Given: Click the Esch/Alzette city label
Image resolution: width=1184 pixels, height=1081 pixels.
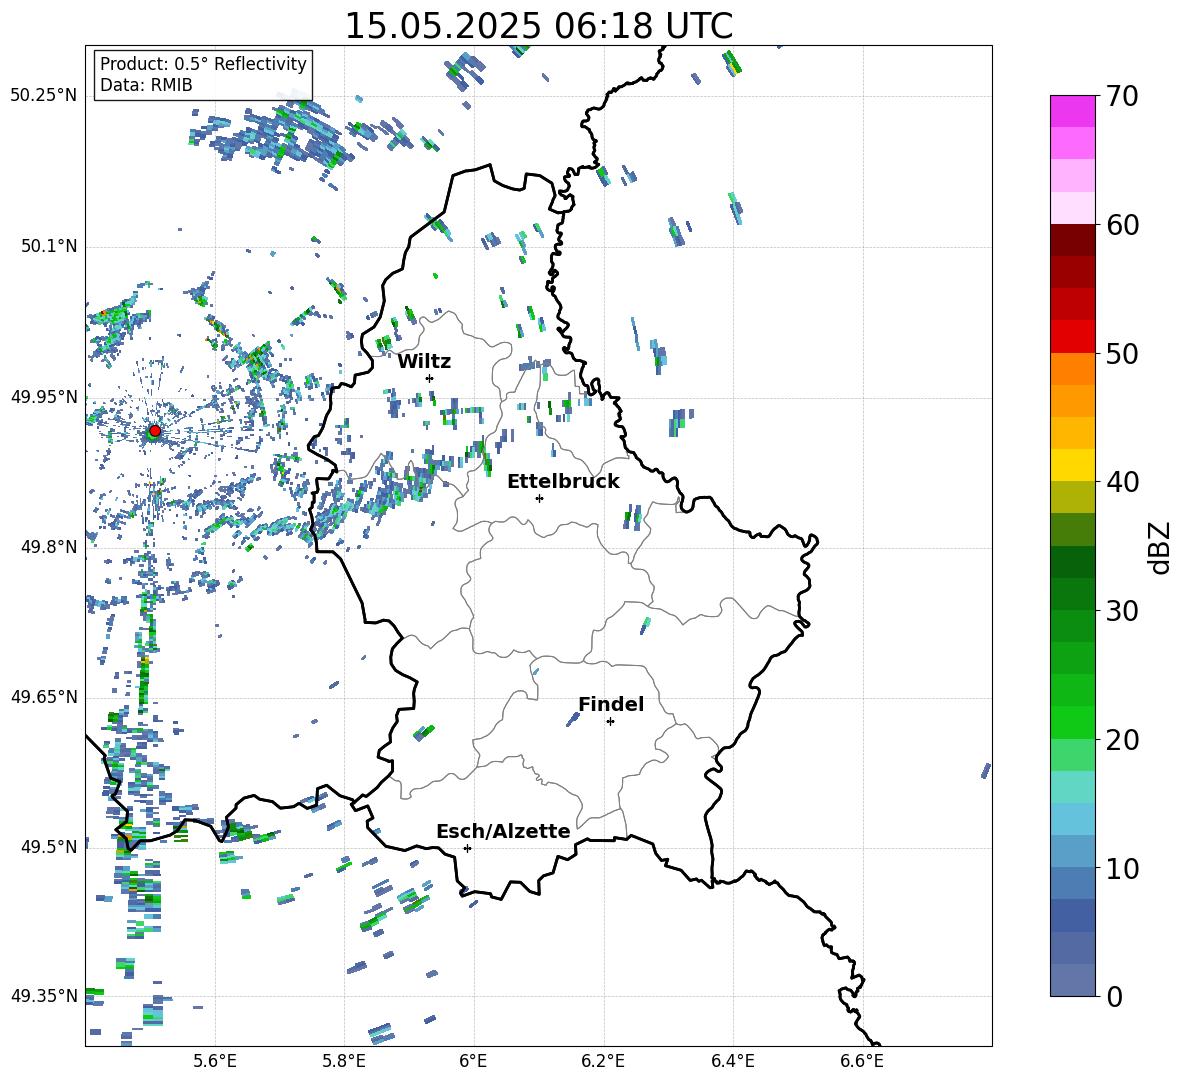Looking at the screenshot, I should [503, 831].
